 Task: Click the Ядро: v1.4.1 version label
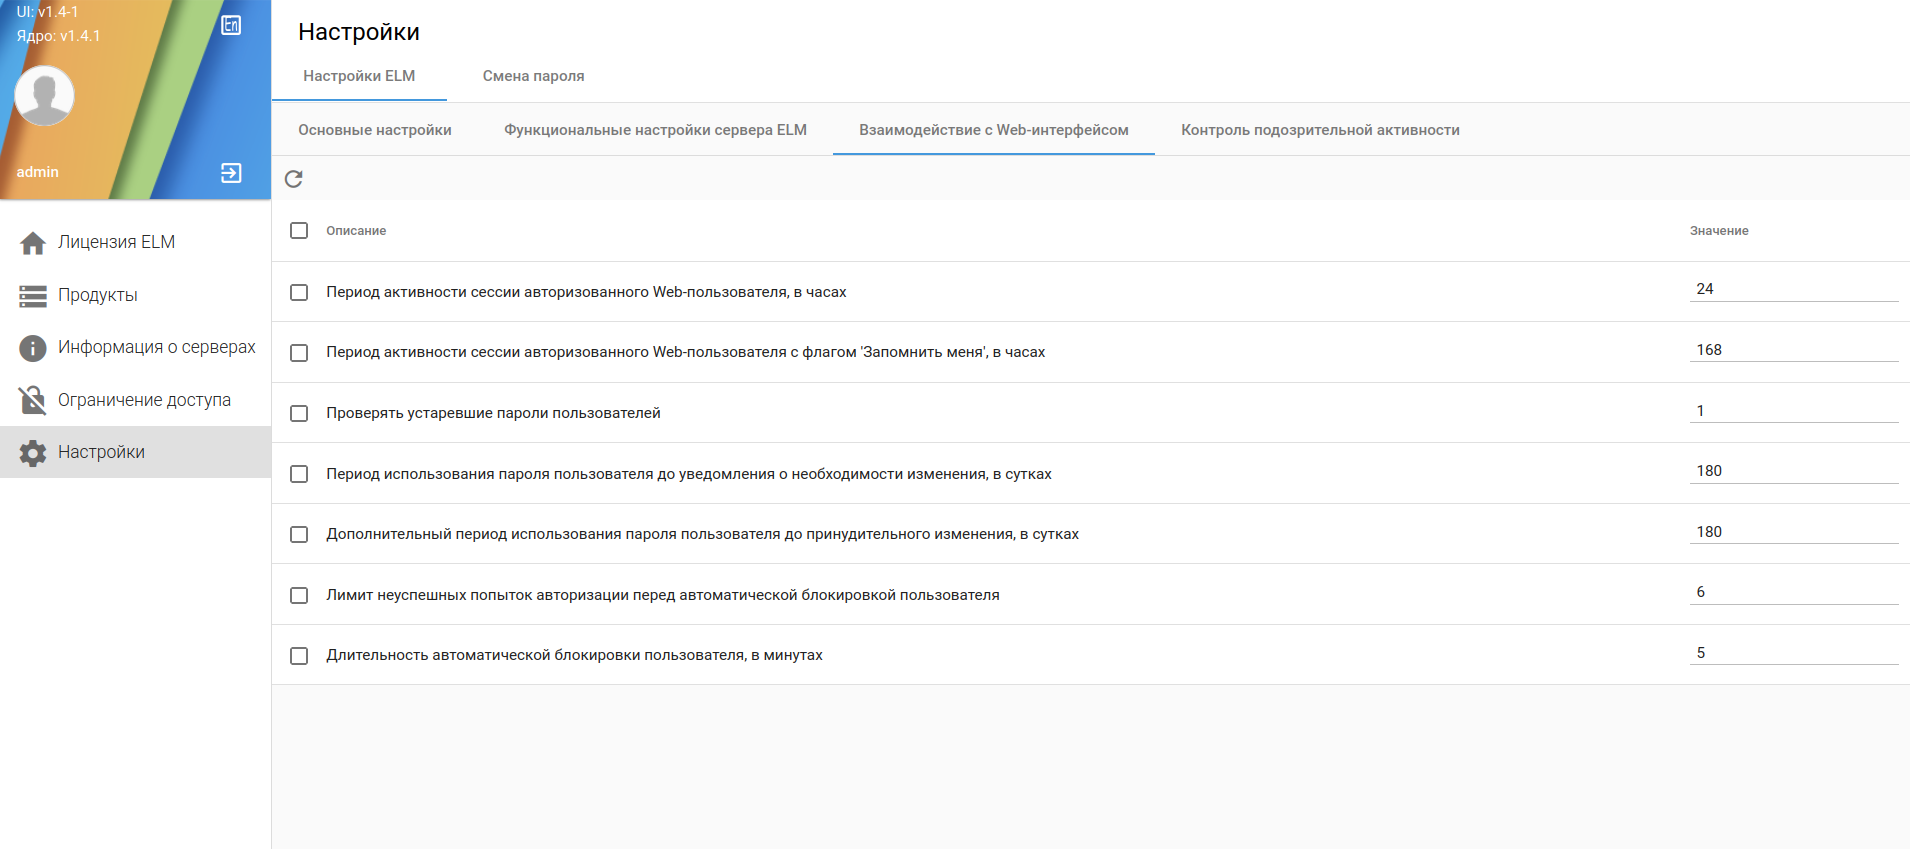[x=58, y=36]
